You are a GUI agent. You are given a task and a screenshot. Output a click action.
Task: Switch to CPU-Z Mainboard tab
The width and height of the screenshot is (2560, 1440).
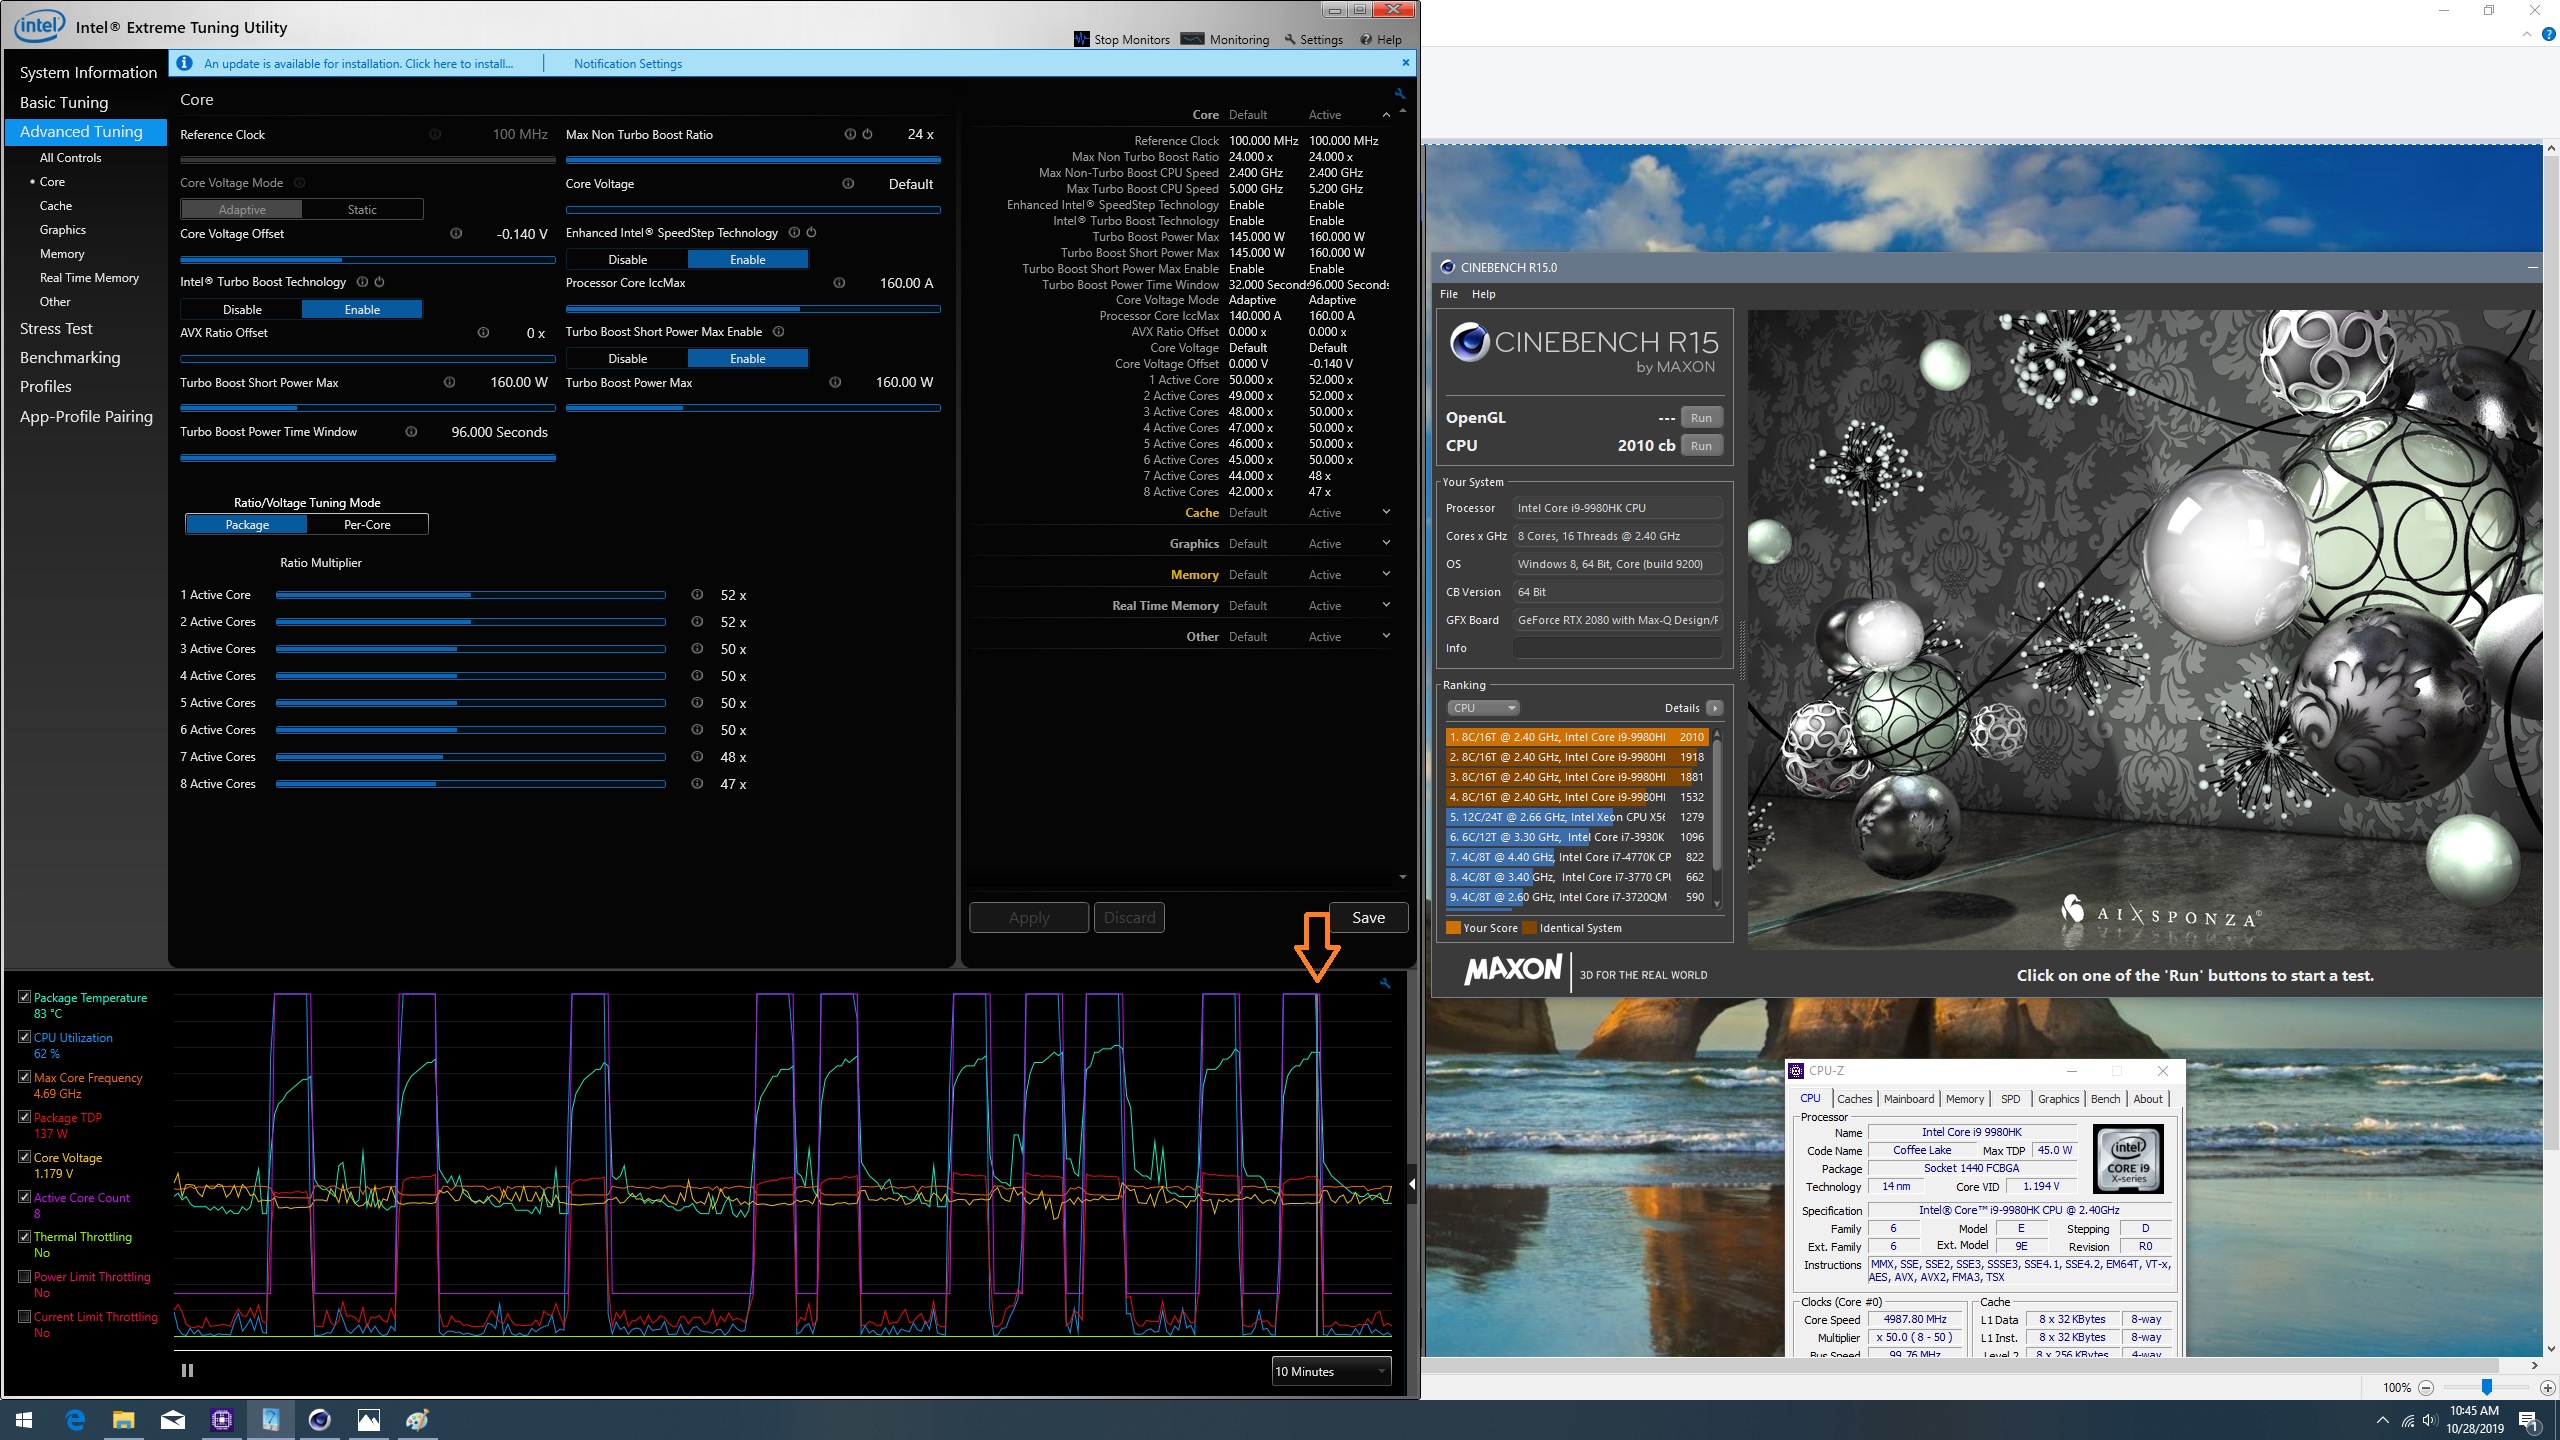(1909, 1099)
